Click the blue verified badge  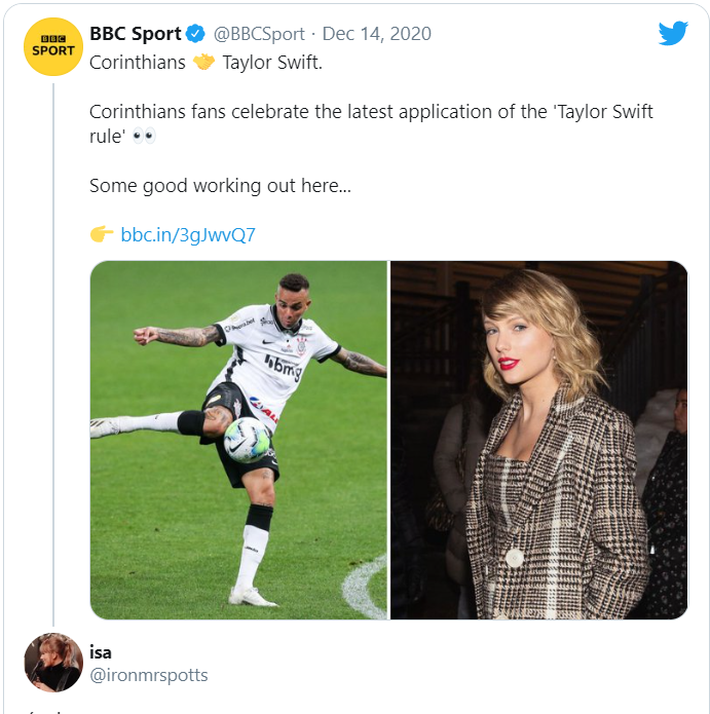[x=196, y=34]
